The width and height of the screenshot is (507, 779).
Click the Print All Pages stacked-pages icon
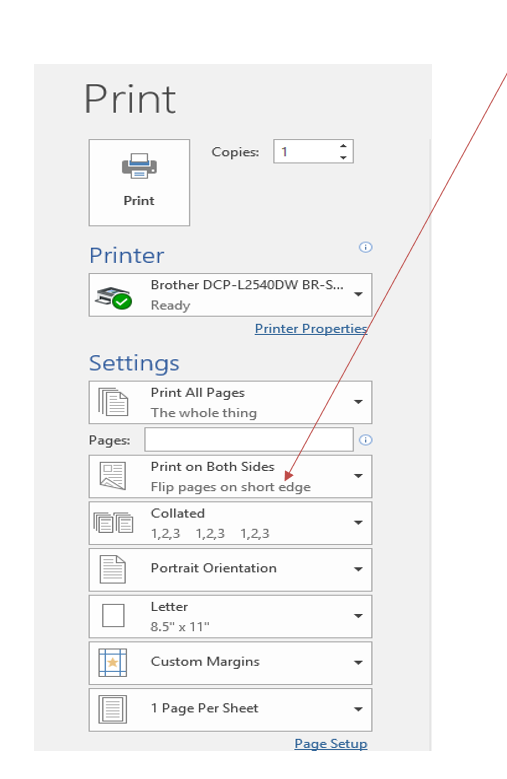coord(114,402)
